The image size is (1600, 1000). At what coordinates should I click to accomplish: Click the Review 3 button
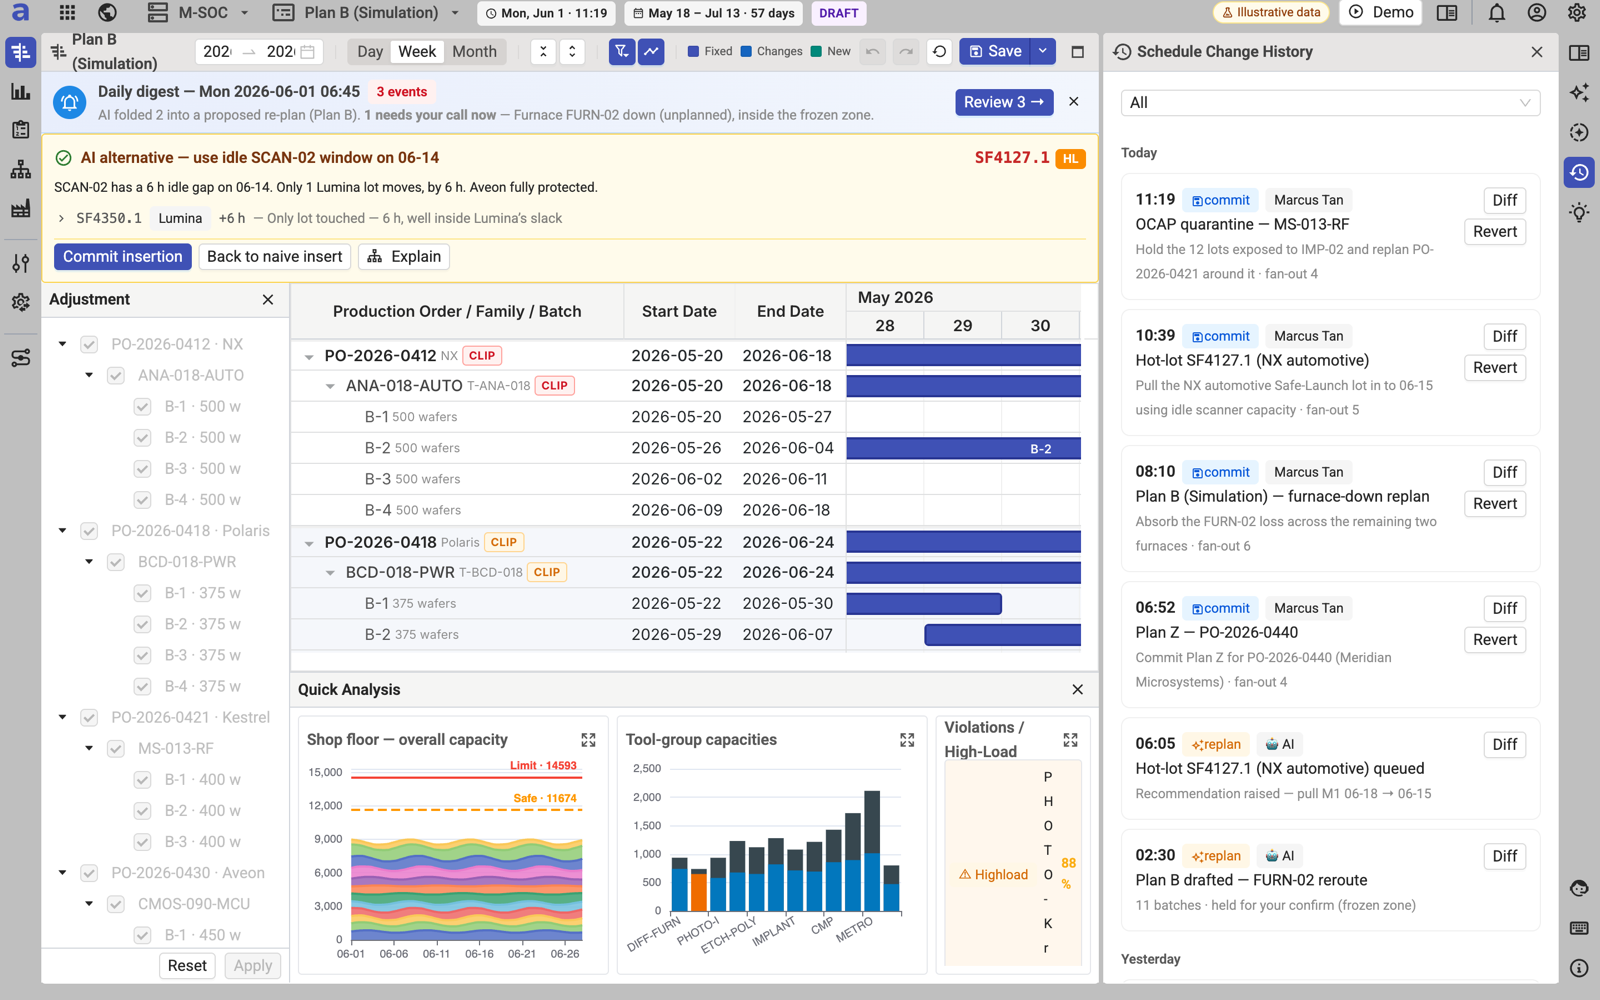[1004, 102]
